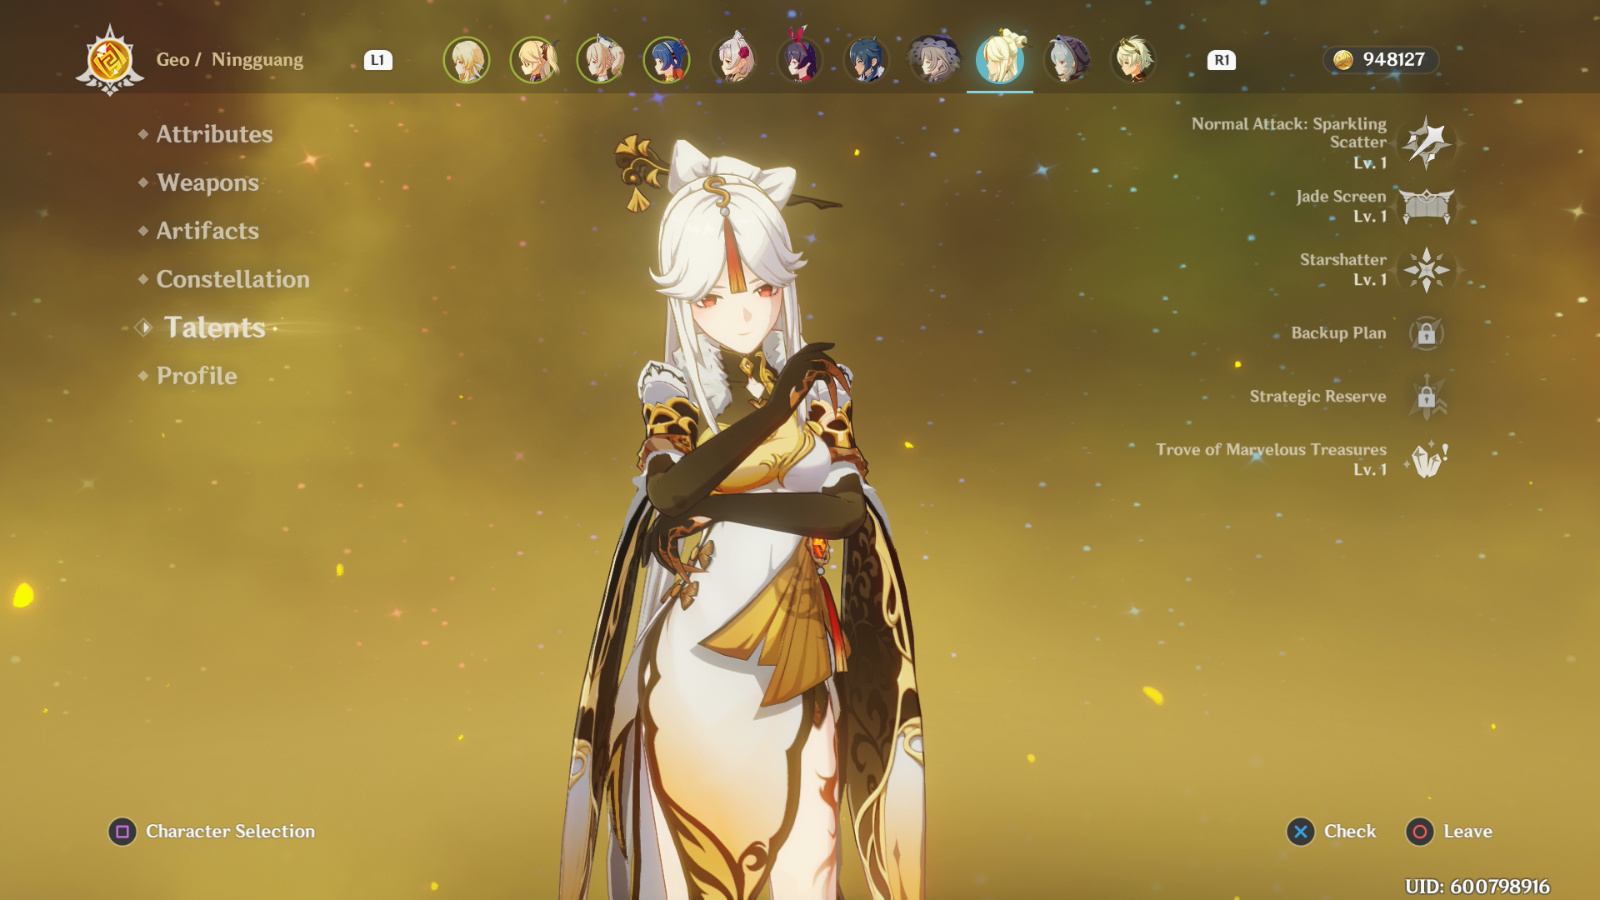Click the Geo element emblem

pyautogui.click(x=109, y=60)
